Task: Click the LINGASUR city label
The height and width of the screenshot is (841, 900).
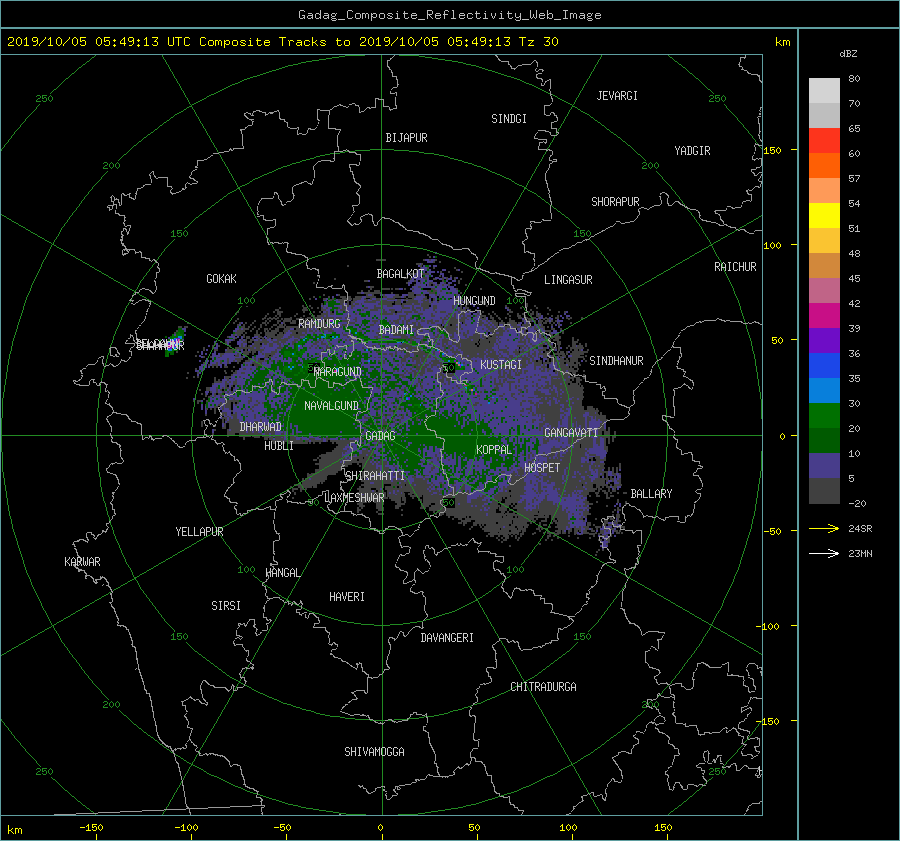Action: pos(568,280)
